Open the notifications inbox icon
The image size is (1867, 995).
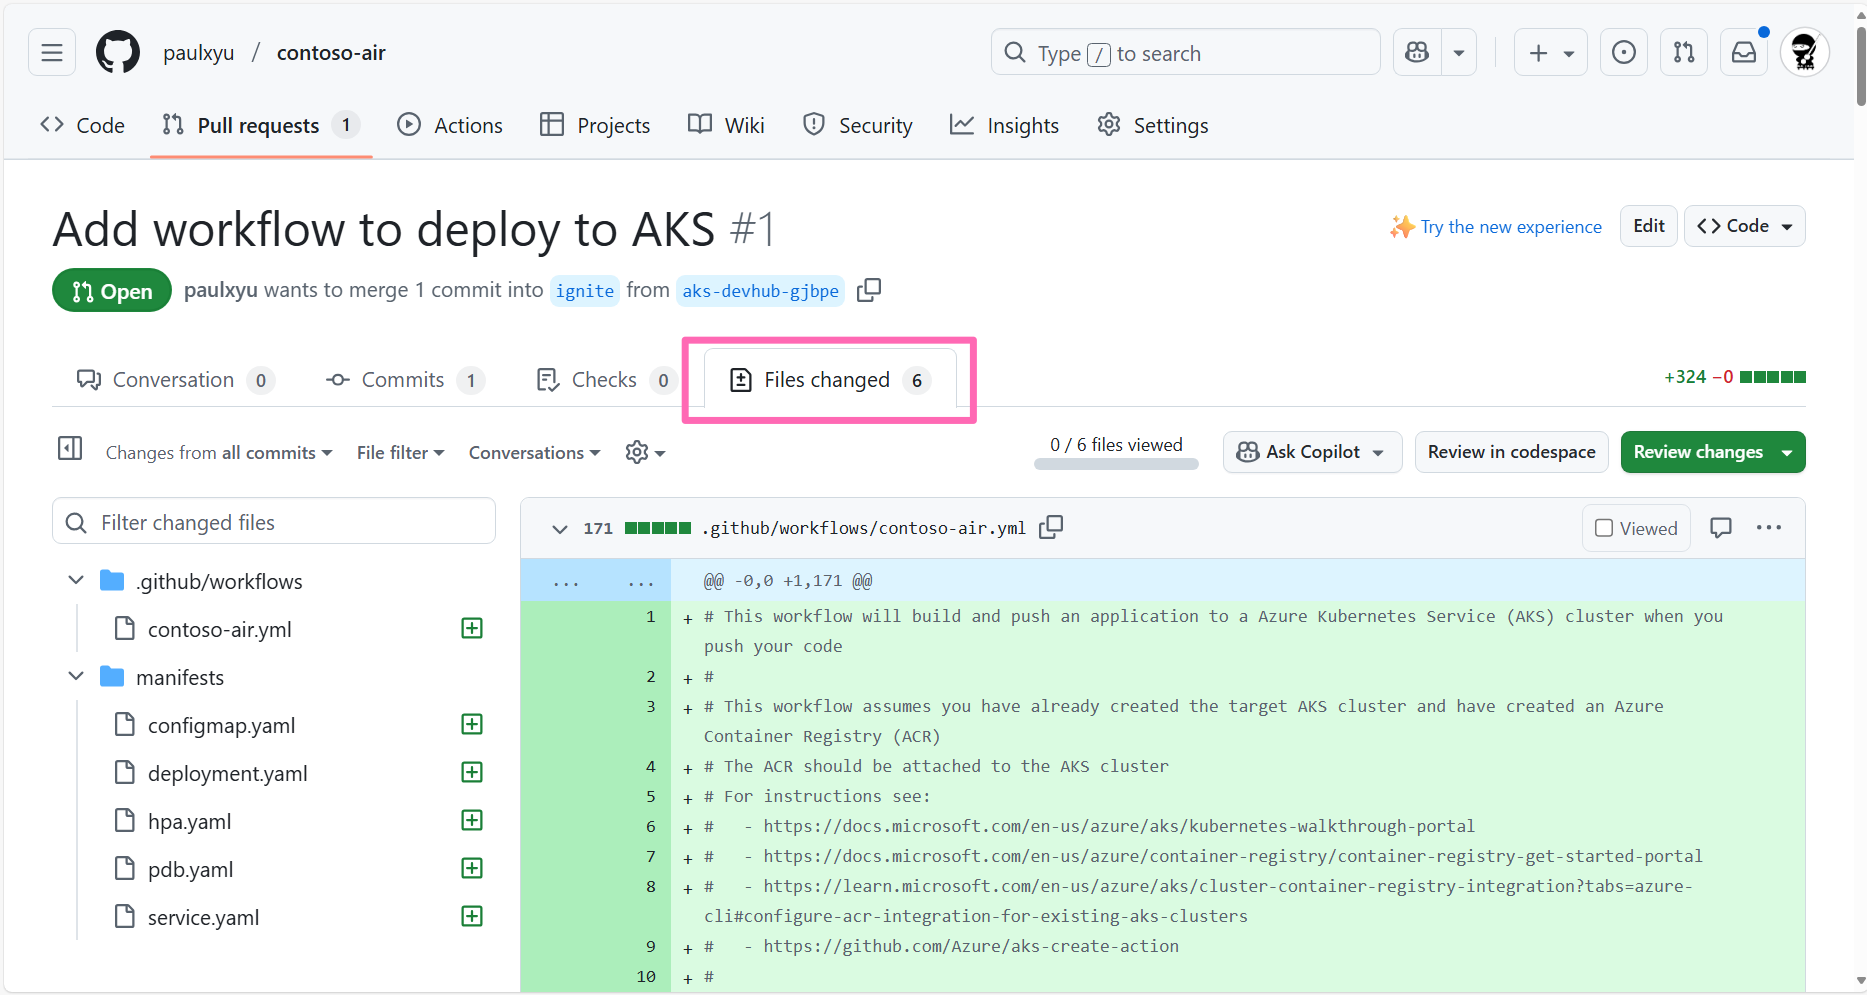tap(1744, 52)
